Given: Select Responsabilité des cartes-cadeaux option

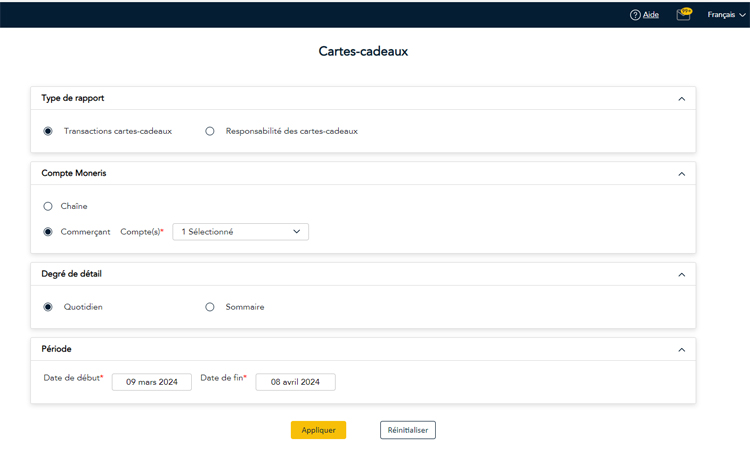Looking at the screenshot, I should click(x=210, y=131).
